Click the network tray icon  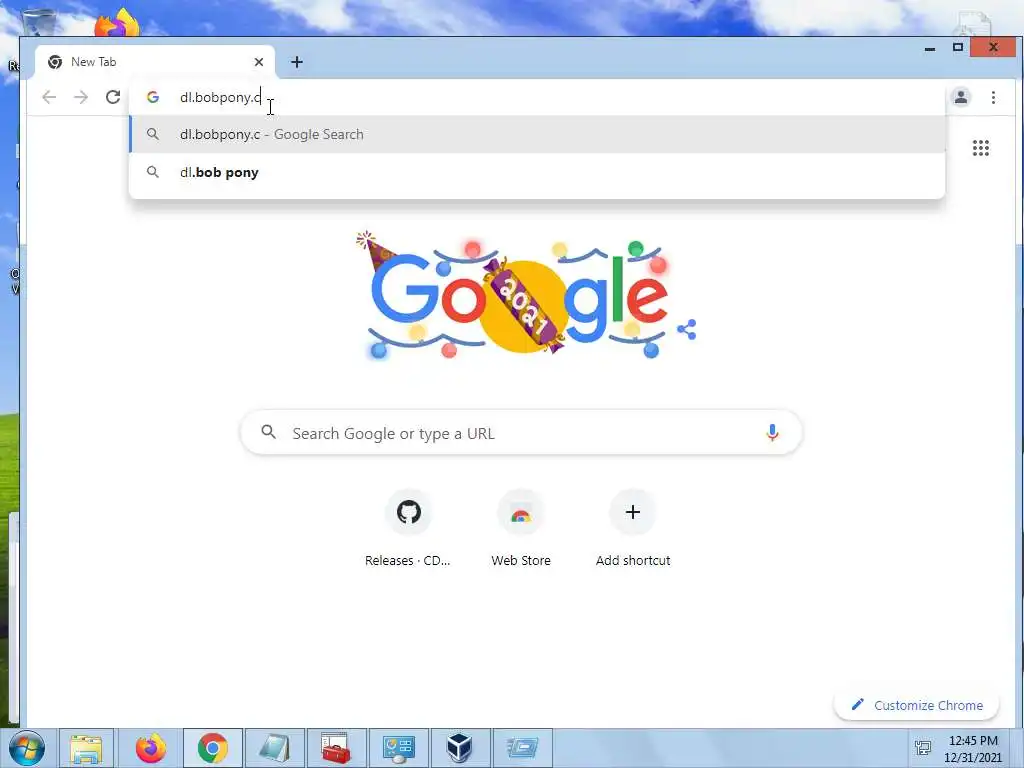tap(923, 748)
